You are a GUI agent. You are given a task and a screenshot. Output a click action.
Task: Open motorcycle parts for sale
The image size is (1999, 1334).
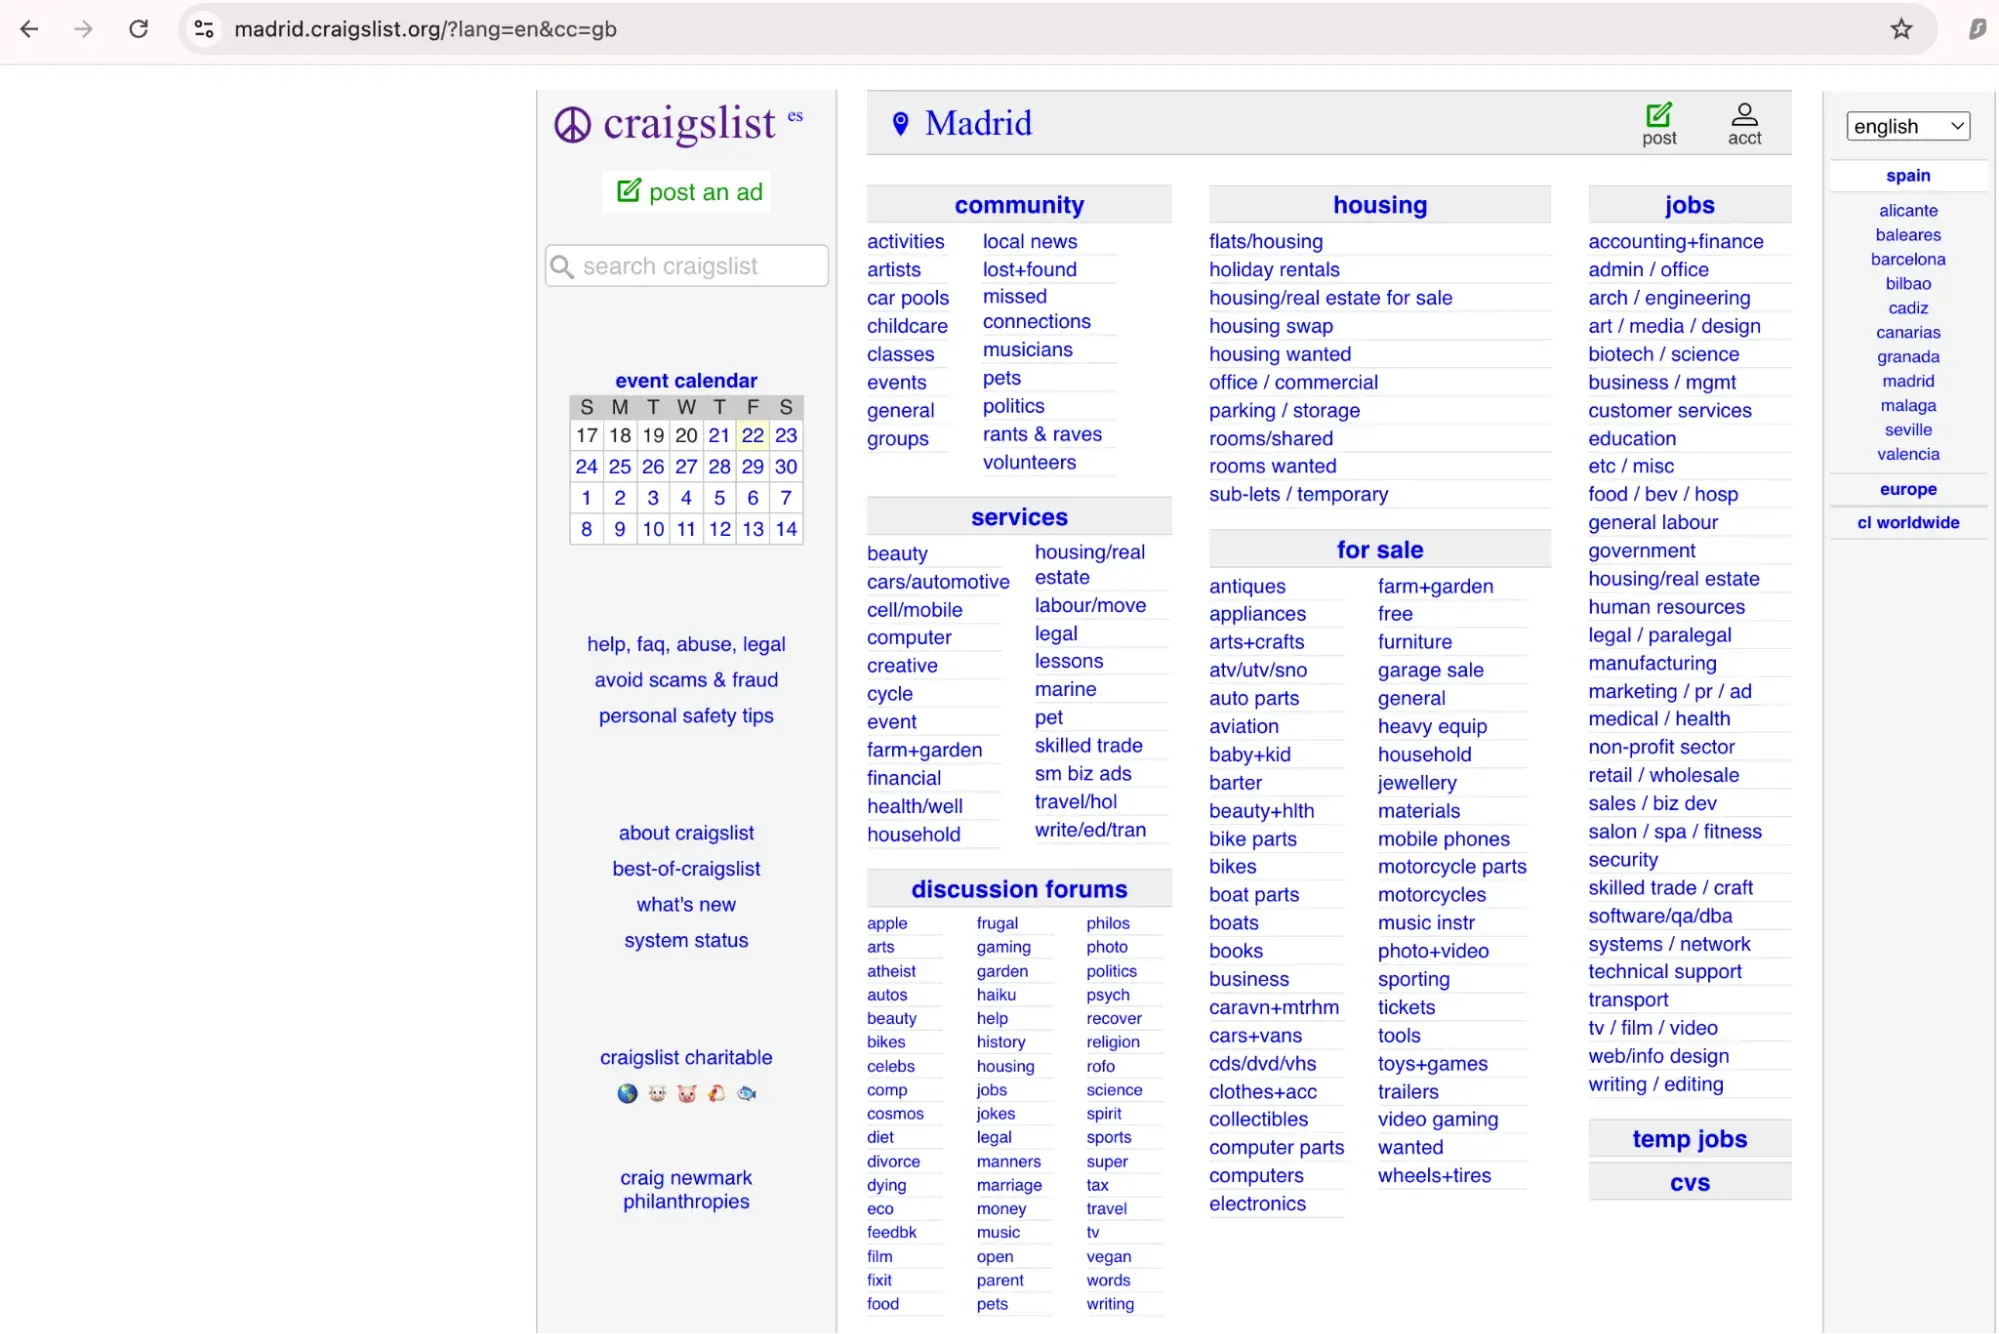click(x=1452, y=867)
